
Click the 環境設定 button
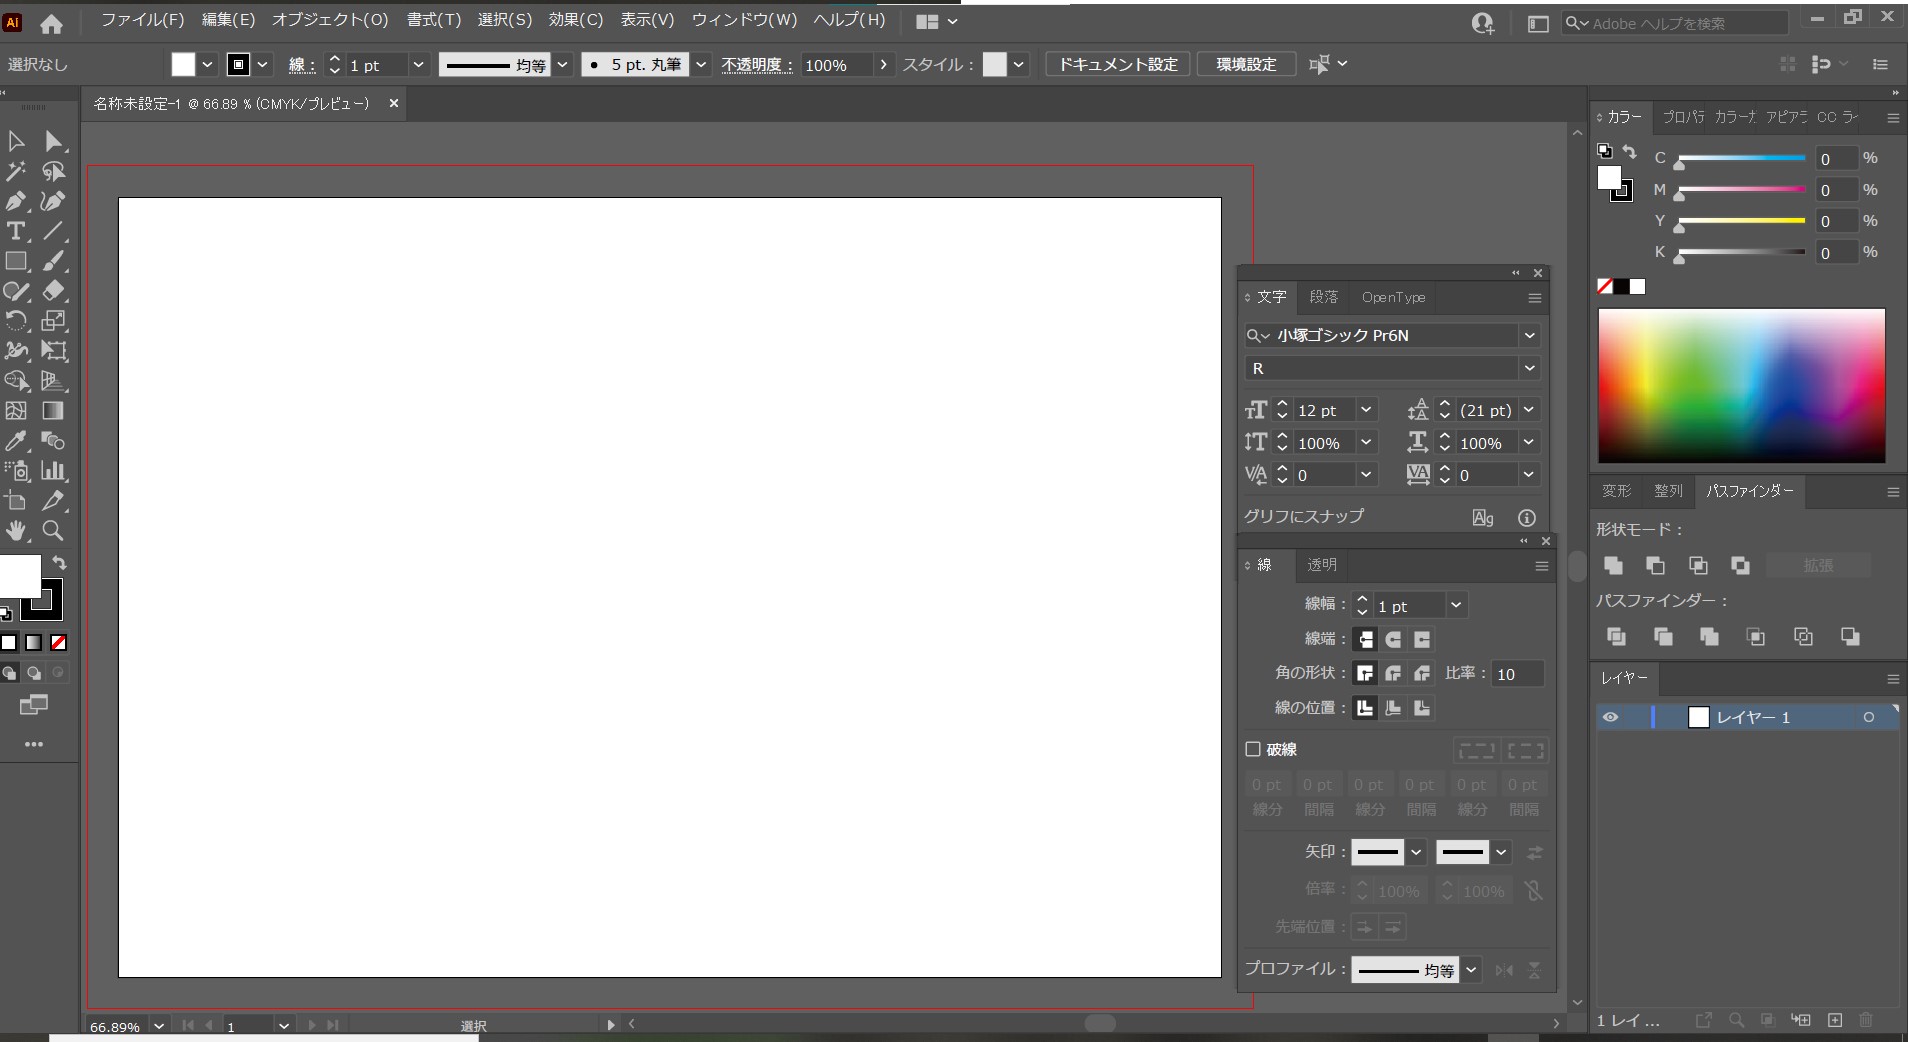point(1246,64)
